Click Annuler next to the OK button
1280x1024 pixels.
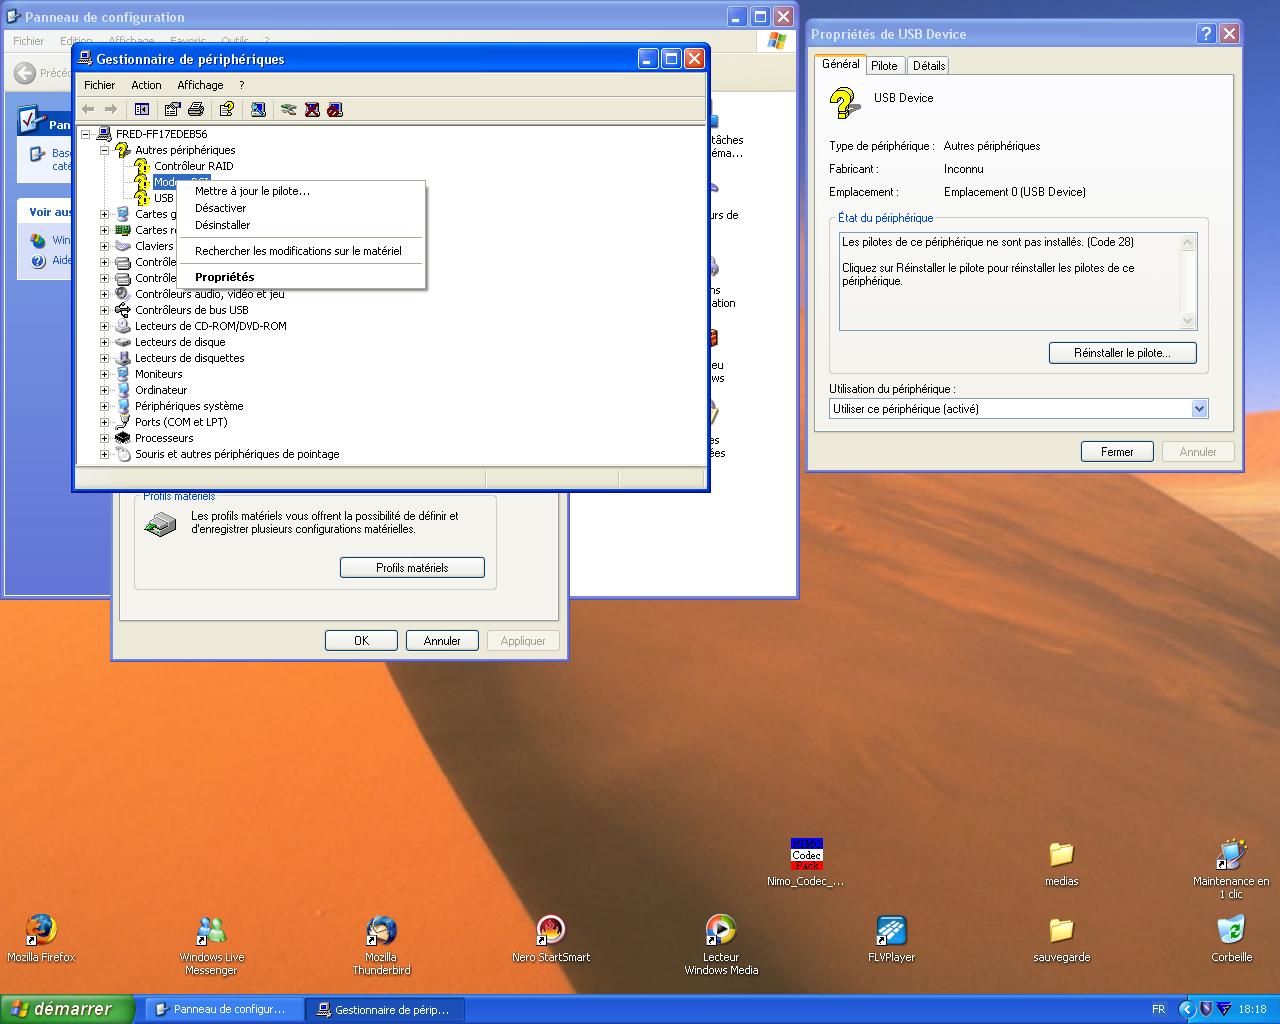442,641
